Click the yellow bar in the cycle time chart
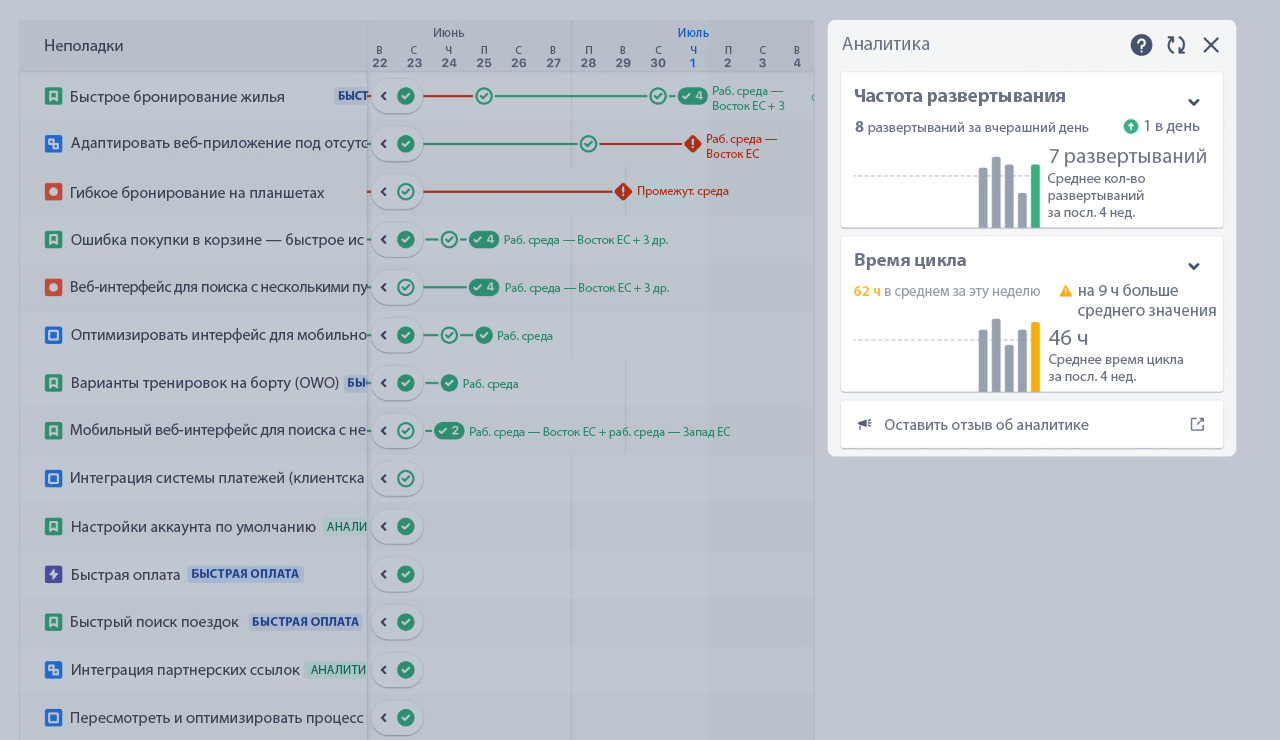The width and height of the screenshot is (1280, 740). (1035, 356)
